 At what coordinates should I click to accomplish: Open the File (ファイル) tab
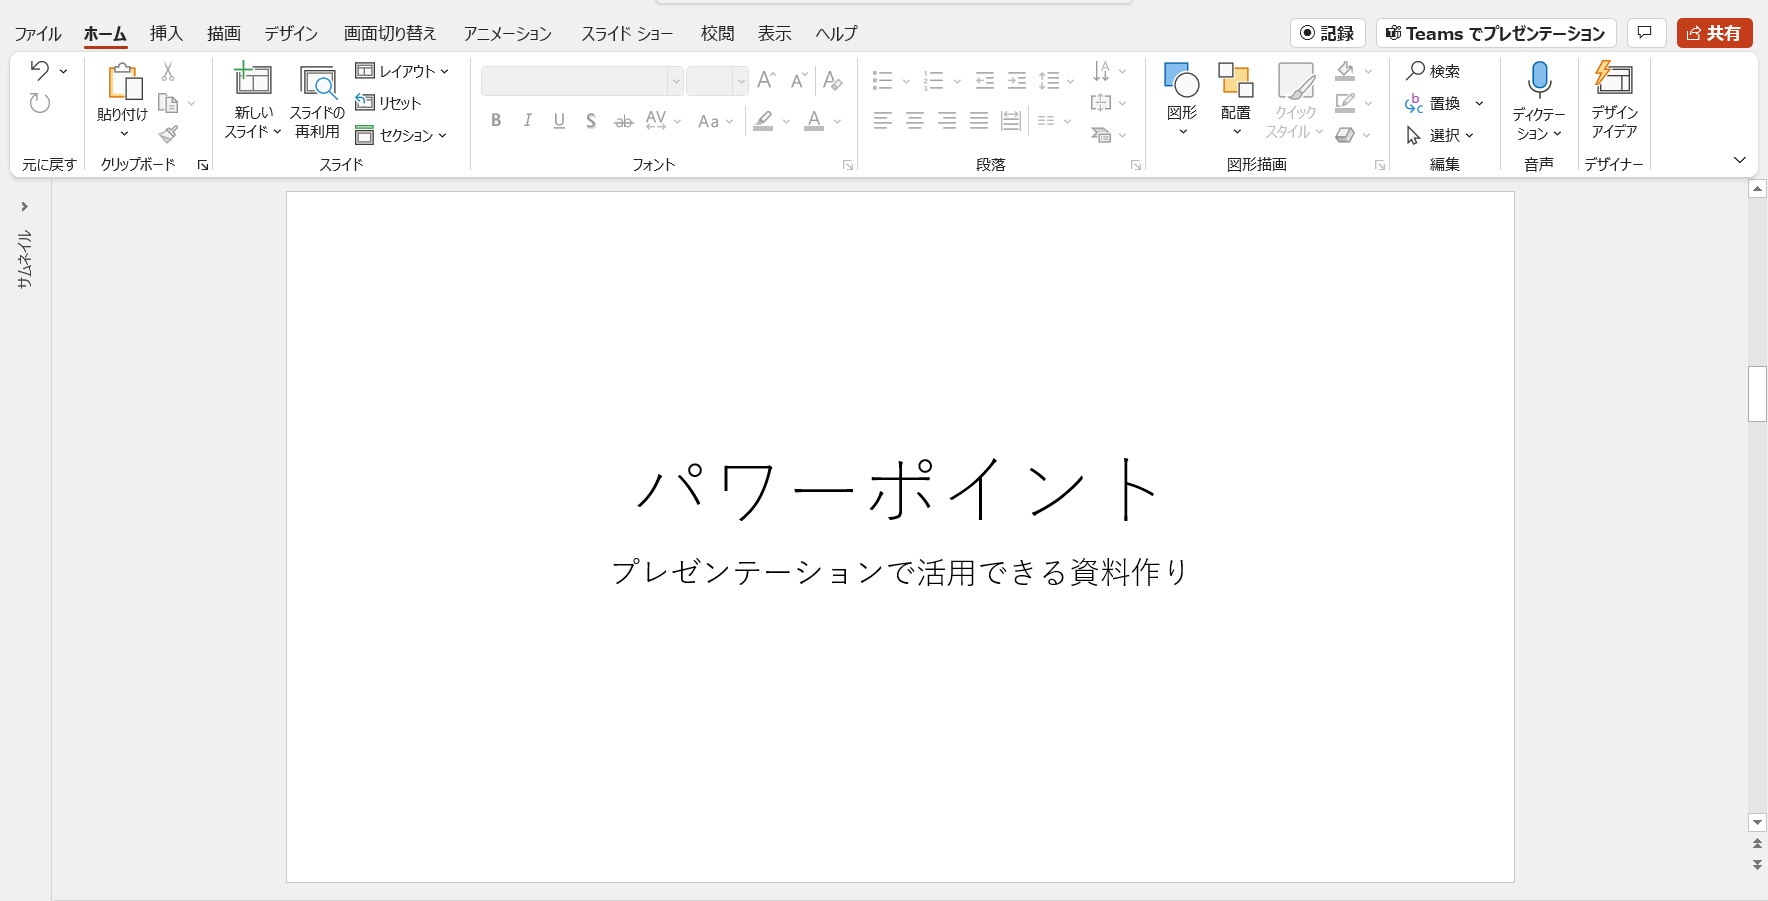[x=38, y=33]
